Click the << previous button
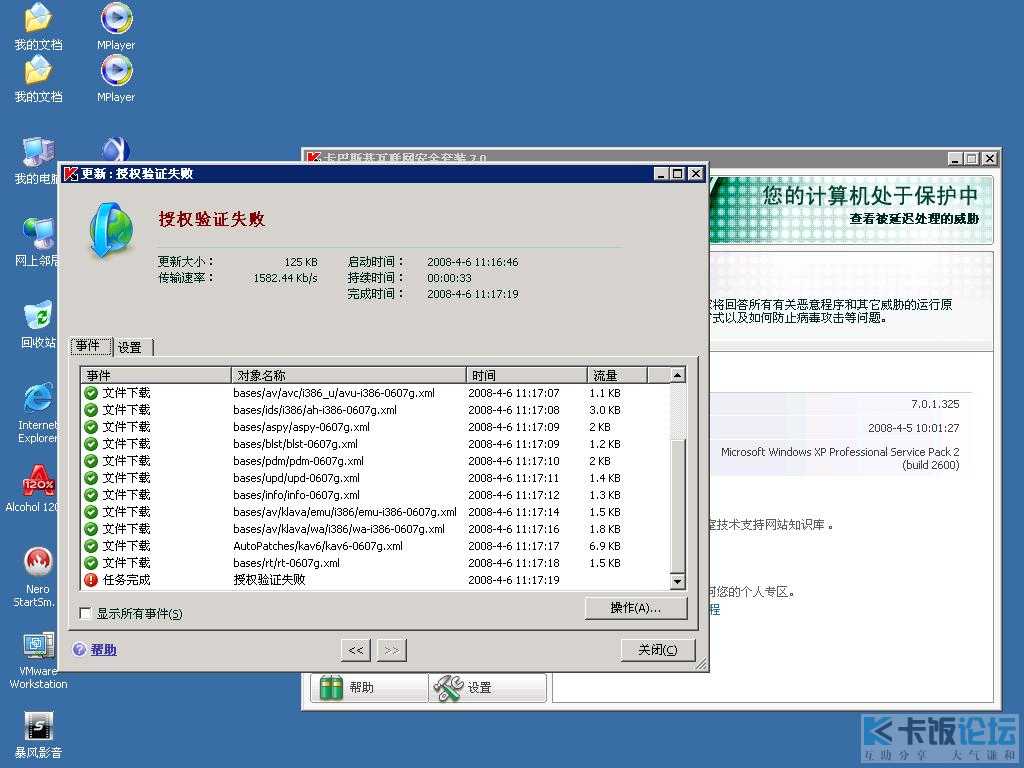Viewport: 1024px width, 768px height. coord(356,650)
